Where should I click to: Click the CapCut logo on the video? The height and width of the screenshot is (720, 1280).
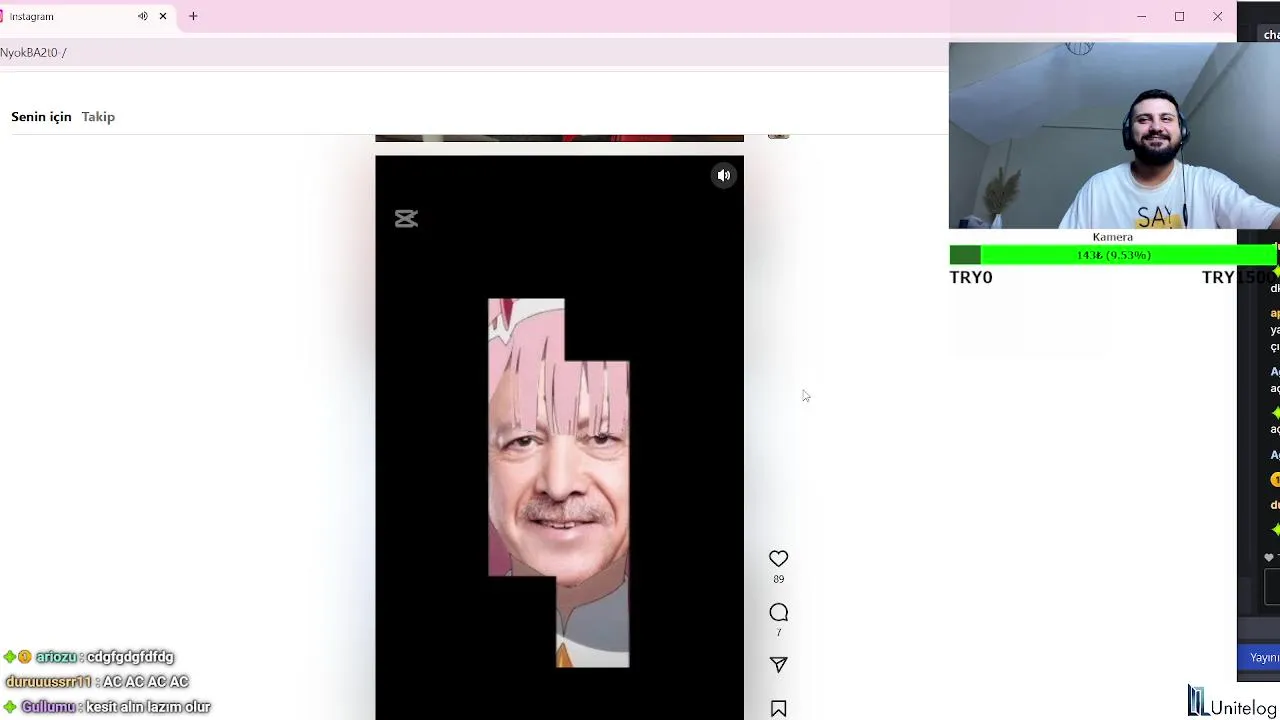pos(406,218)
